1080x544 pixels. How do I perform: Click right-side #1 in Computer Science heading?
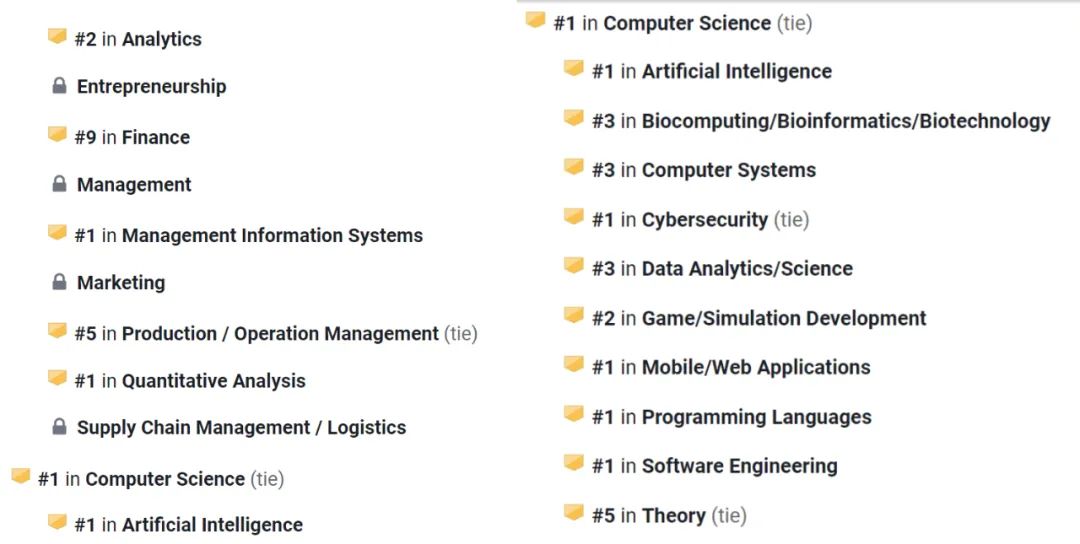pos(683,23)
